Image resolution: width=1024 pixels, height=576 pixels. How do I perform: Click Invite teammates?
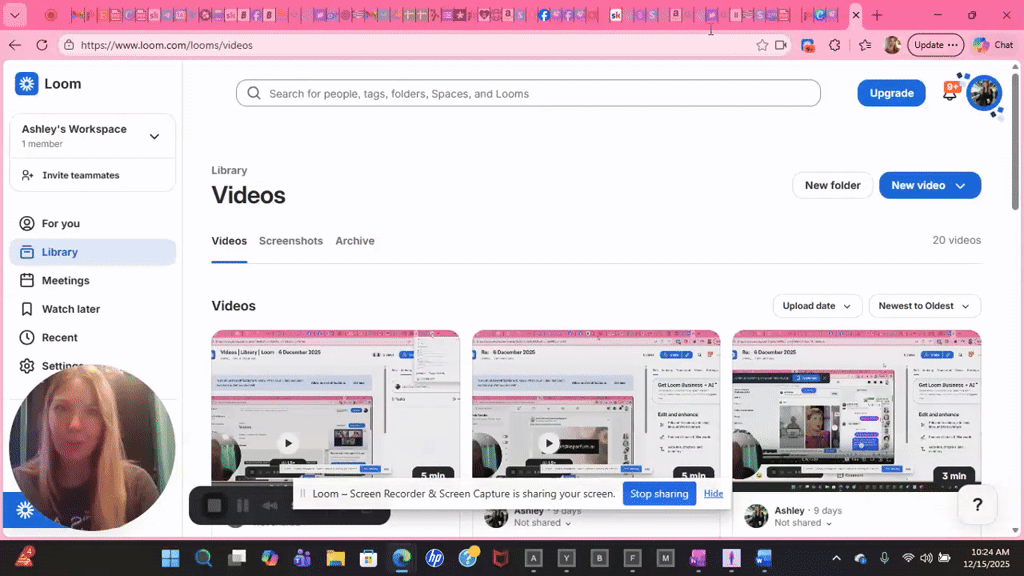click(x=93, y=175)
